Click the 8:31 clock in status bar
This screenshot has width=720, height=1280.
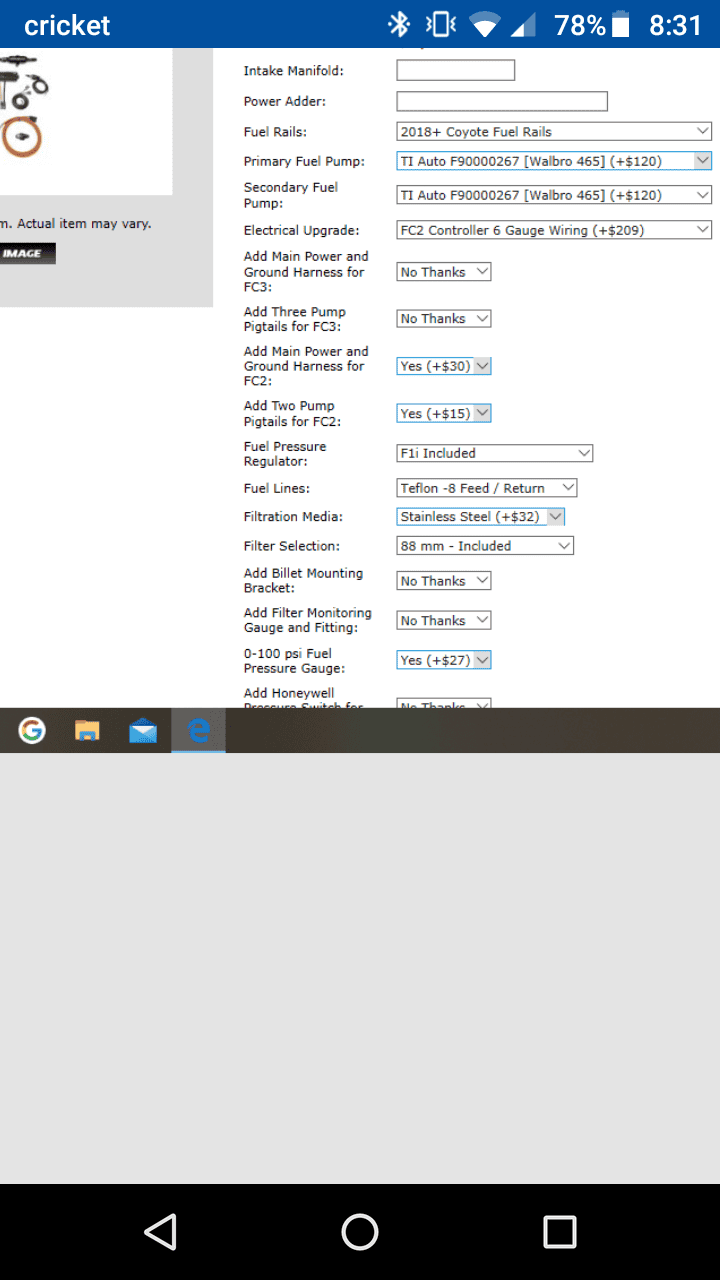676,25
